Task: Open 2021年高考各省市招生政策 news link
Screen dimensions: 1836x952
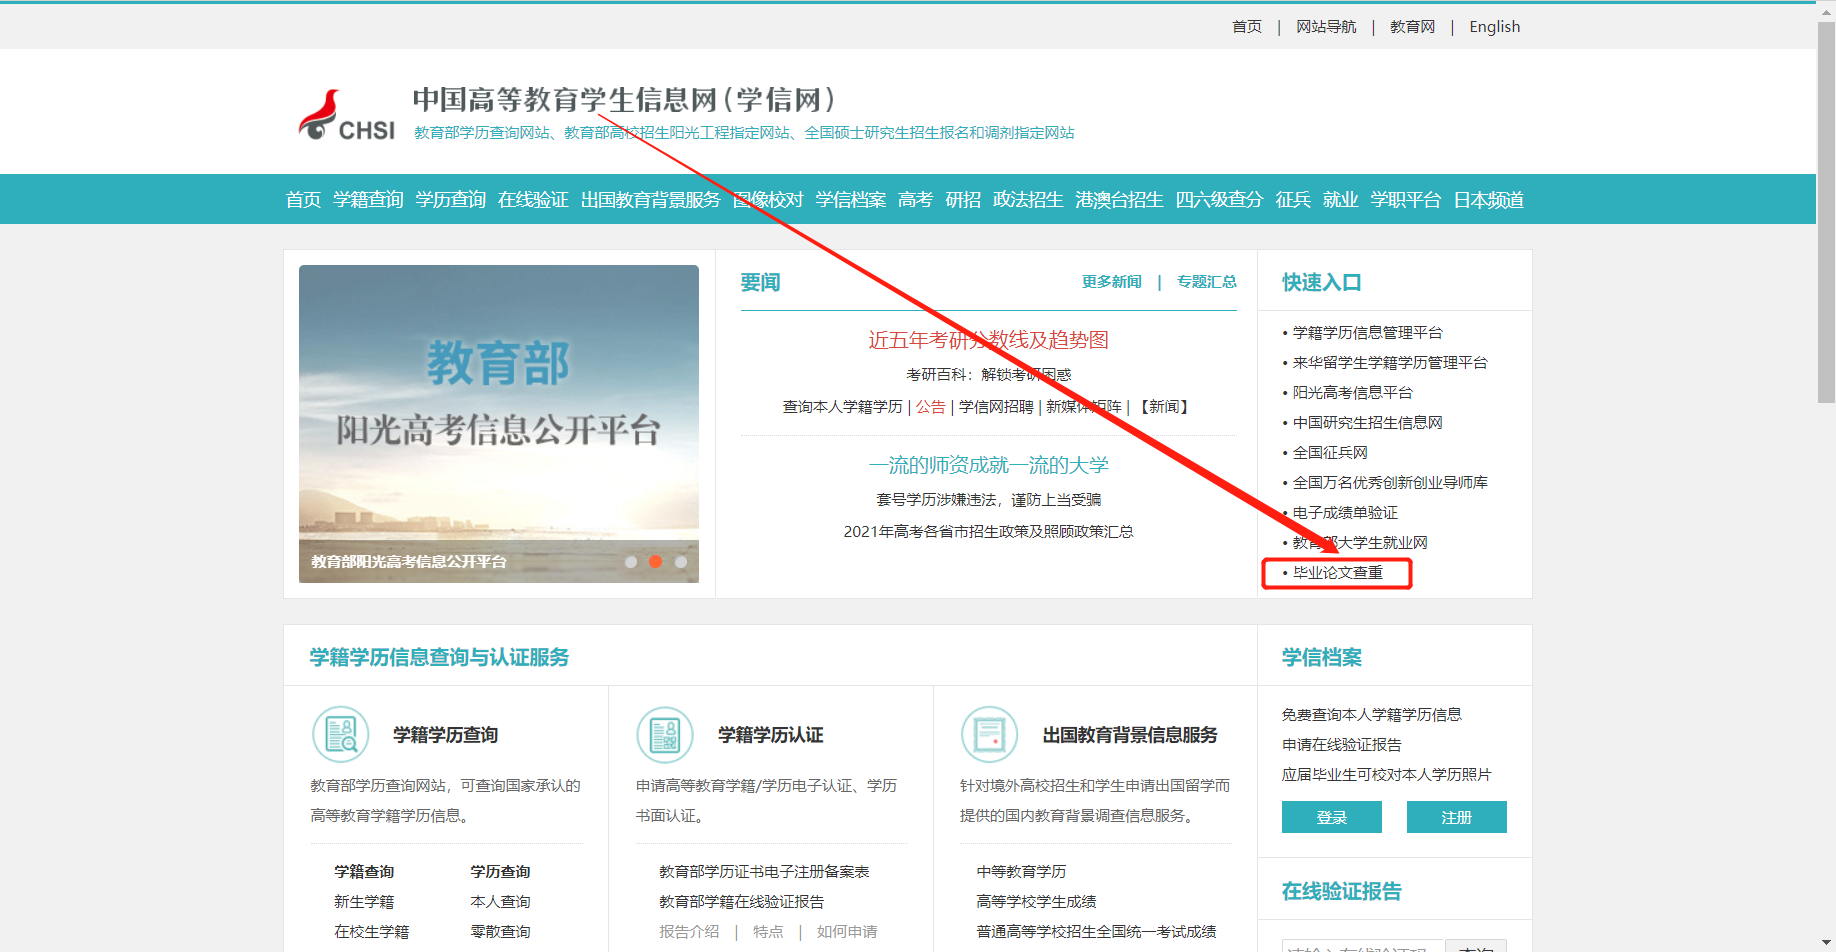Action: [988, 532]
